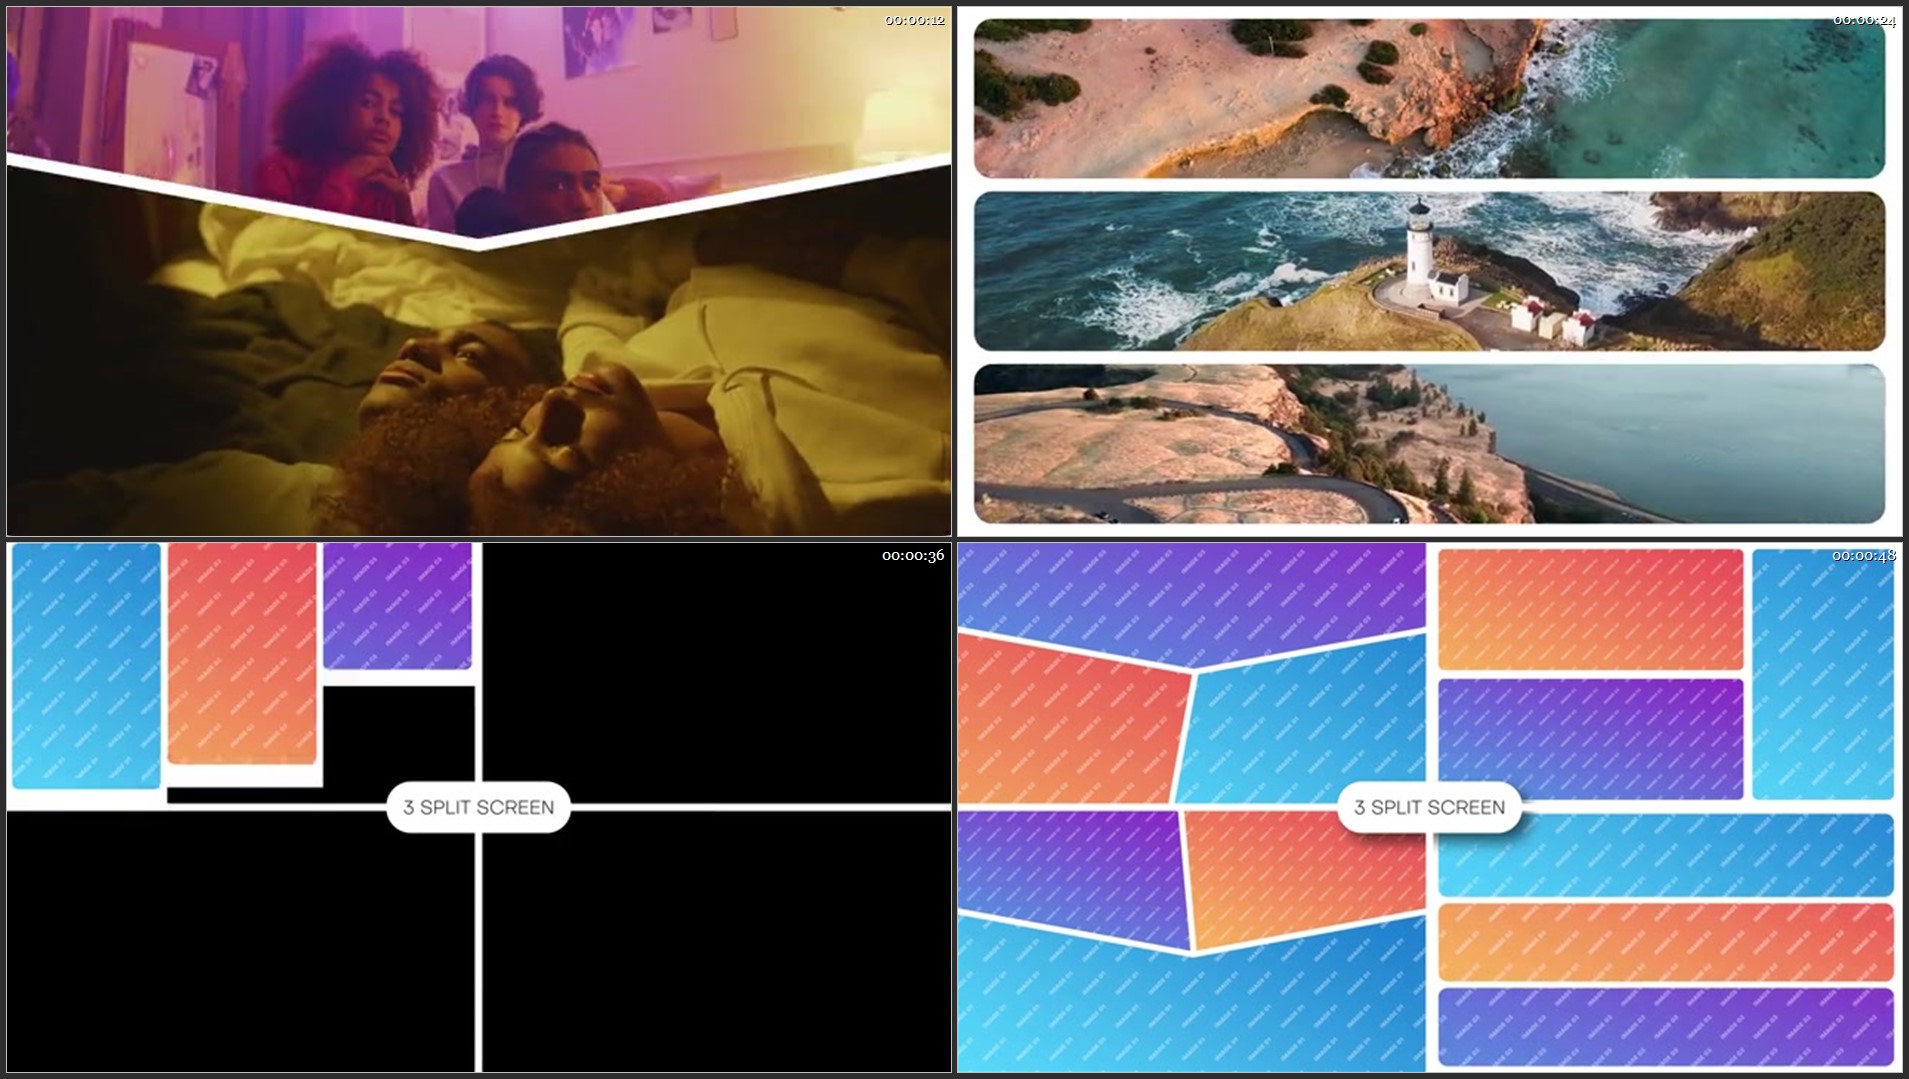The height and width of the screenshot is (1079, 1909).
Task: Select the sandy coastline cliff panel
Action: (1428, 98)
